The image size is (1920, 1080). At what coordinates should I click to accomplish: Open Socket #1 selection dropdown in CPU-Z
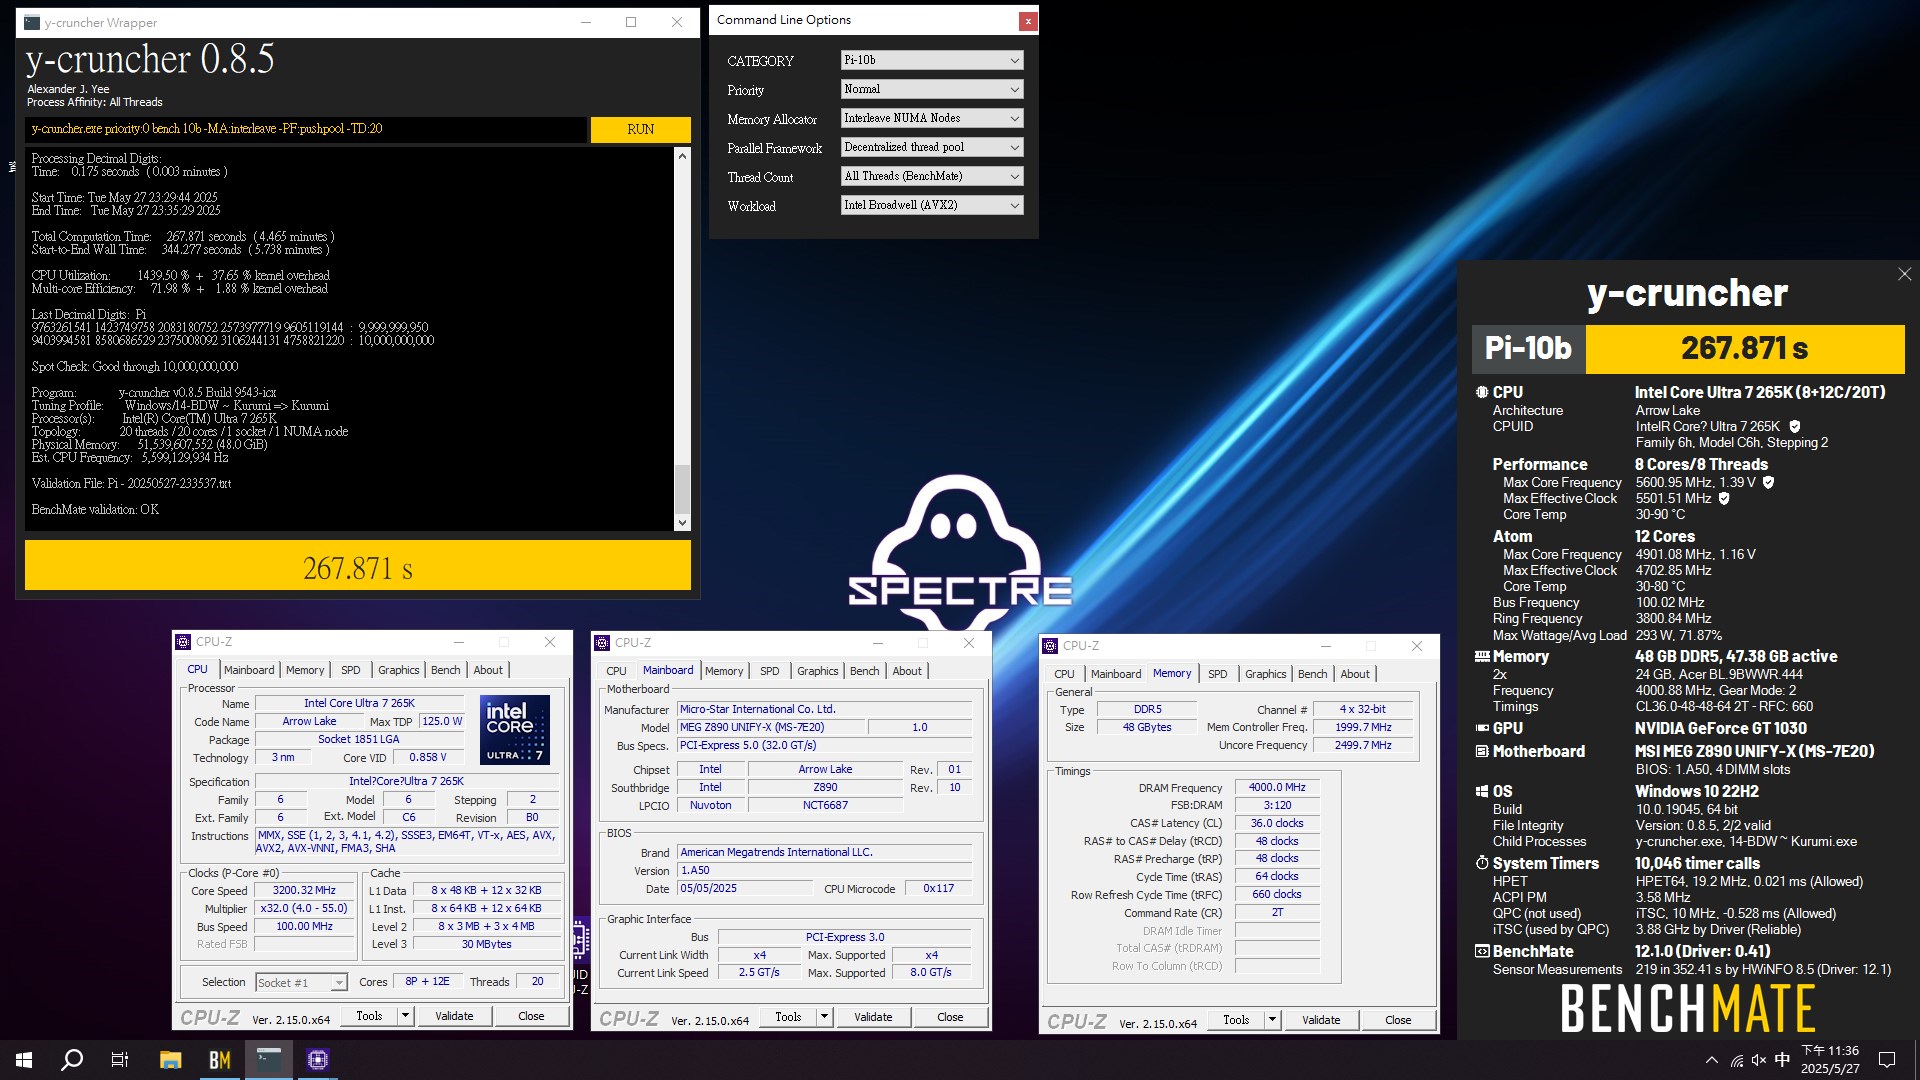(301, 983)
